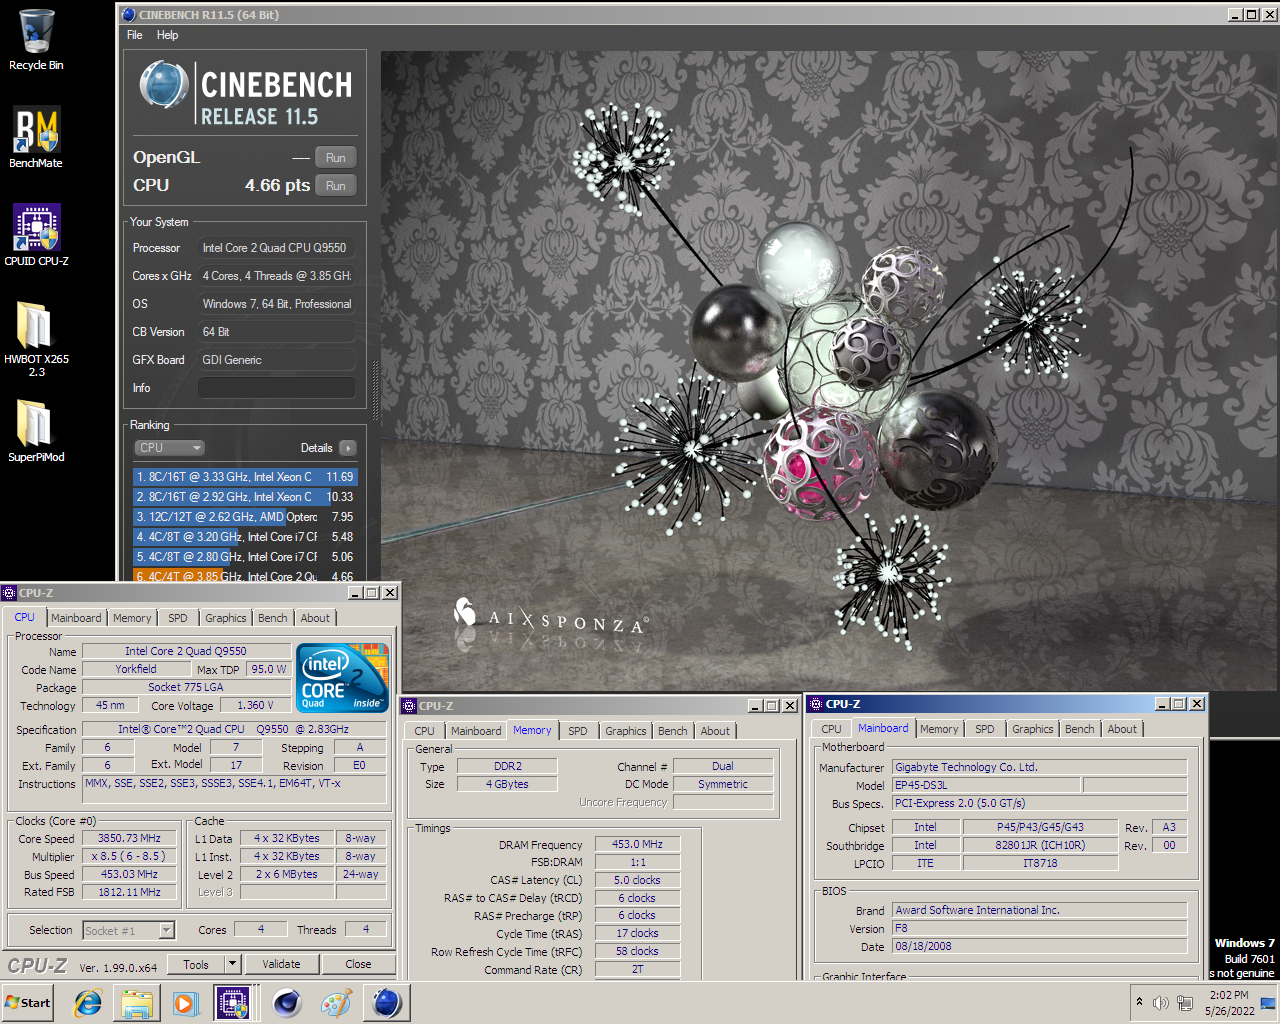1280x1024 pixels.
Task: Open SPD tab in middle CPU-Z window
Action: [578, 731]
